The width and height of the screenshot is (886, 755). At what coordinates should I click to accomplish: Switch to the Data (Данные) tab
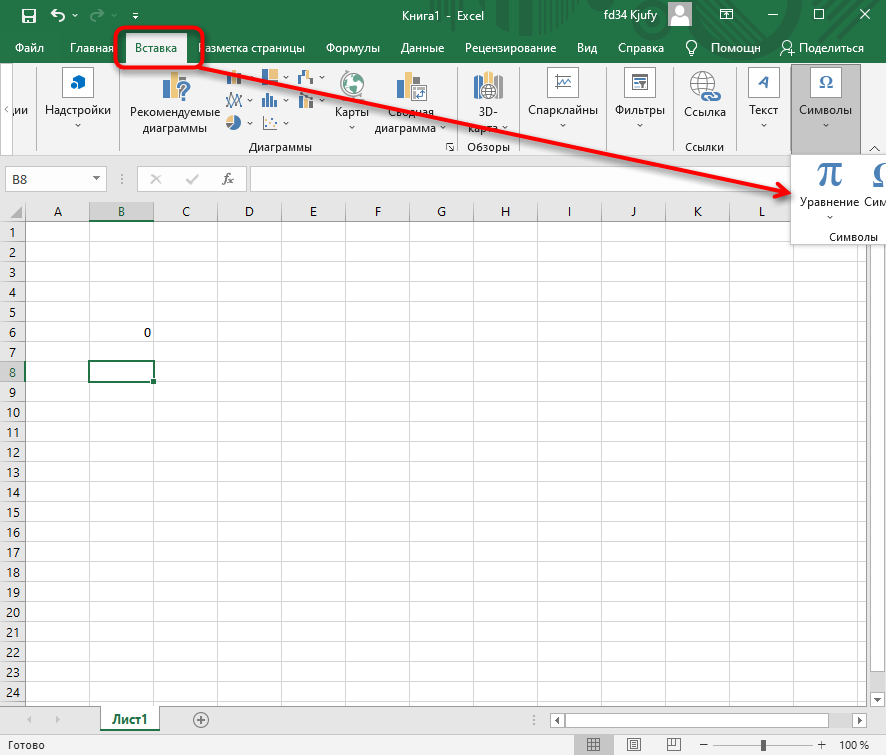point(422,48)
